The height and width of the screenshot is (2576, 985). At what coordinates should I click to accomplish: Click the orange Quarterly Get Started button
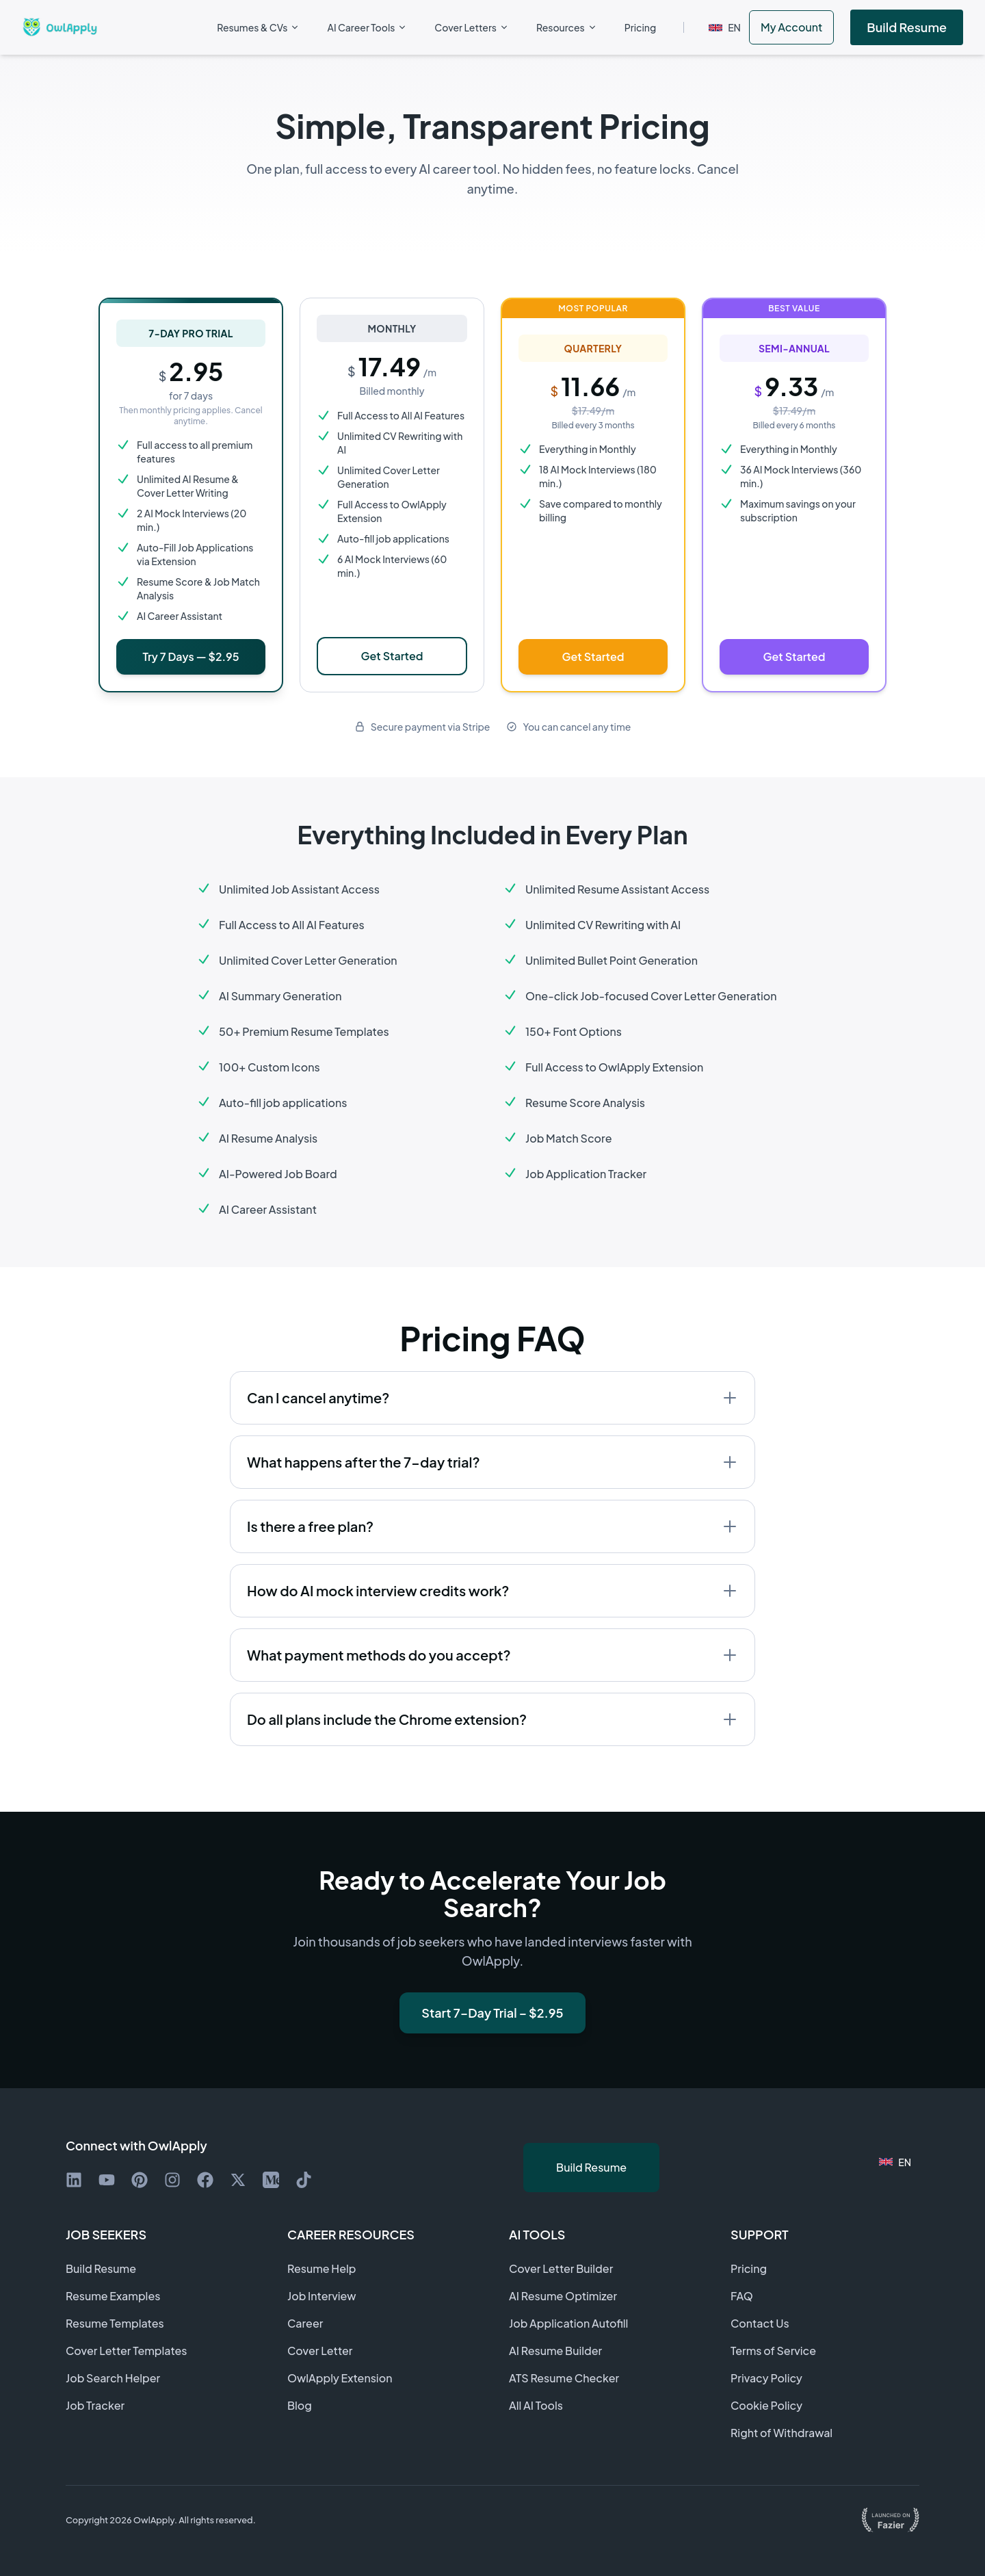click(593, 657)
